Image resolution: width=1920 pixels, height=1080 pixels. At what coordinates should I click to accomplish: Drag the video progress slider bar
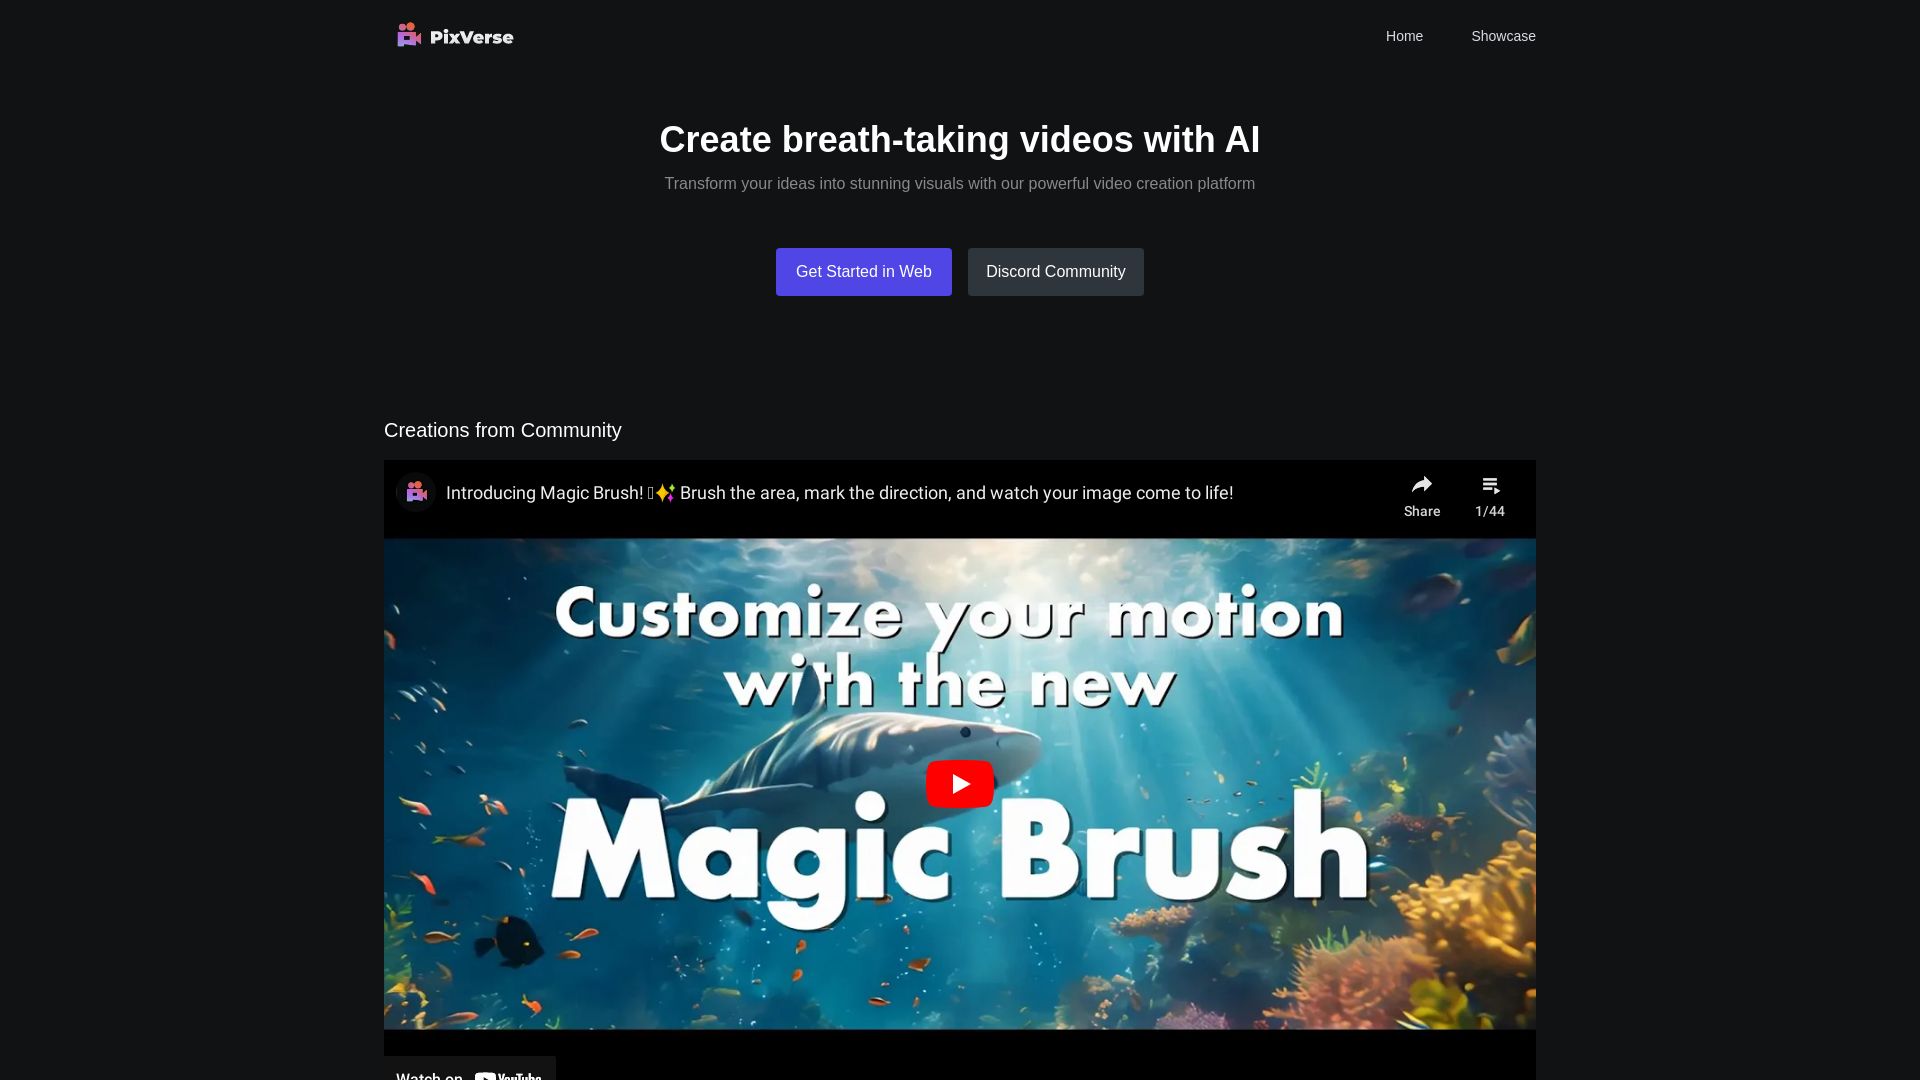[960, 1031]
